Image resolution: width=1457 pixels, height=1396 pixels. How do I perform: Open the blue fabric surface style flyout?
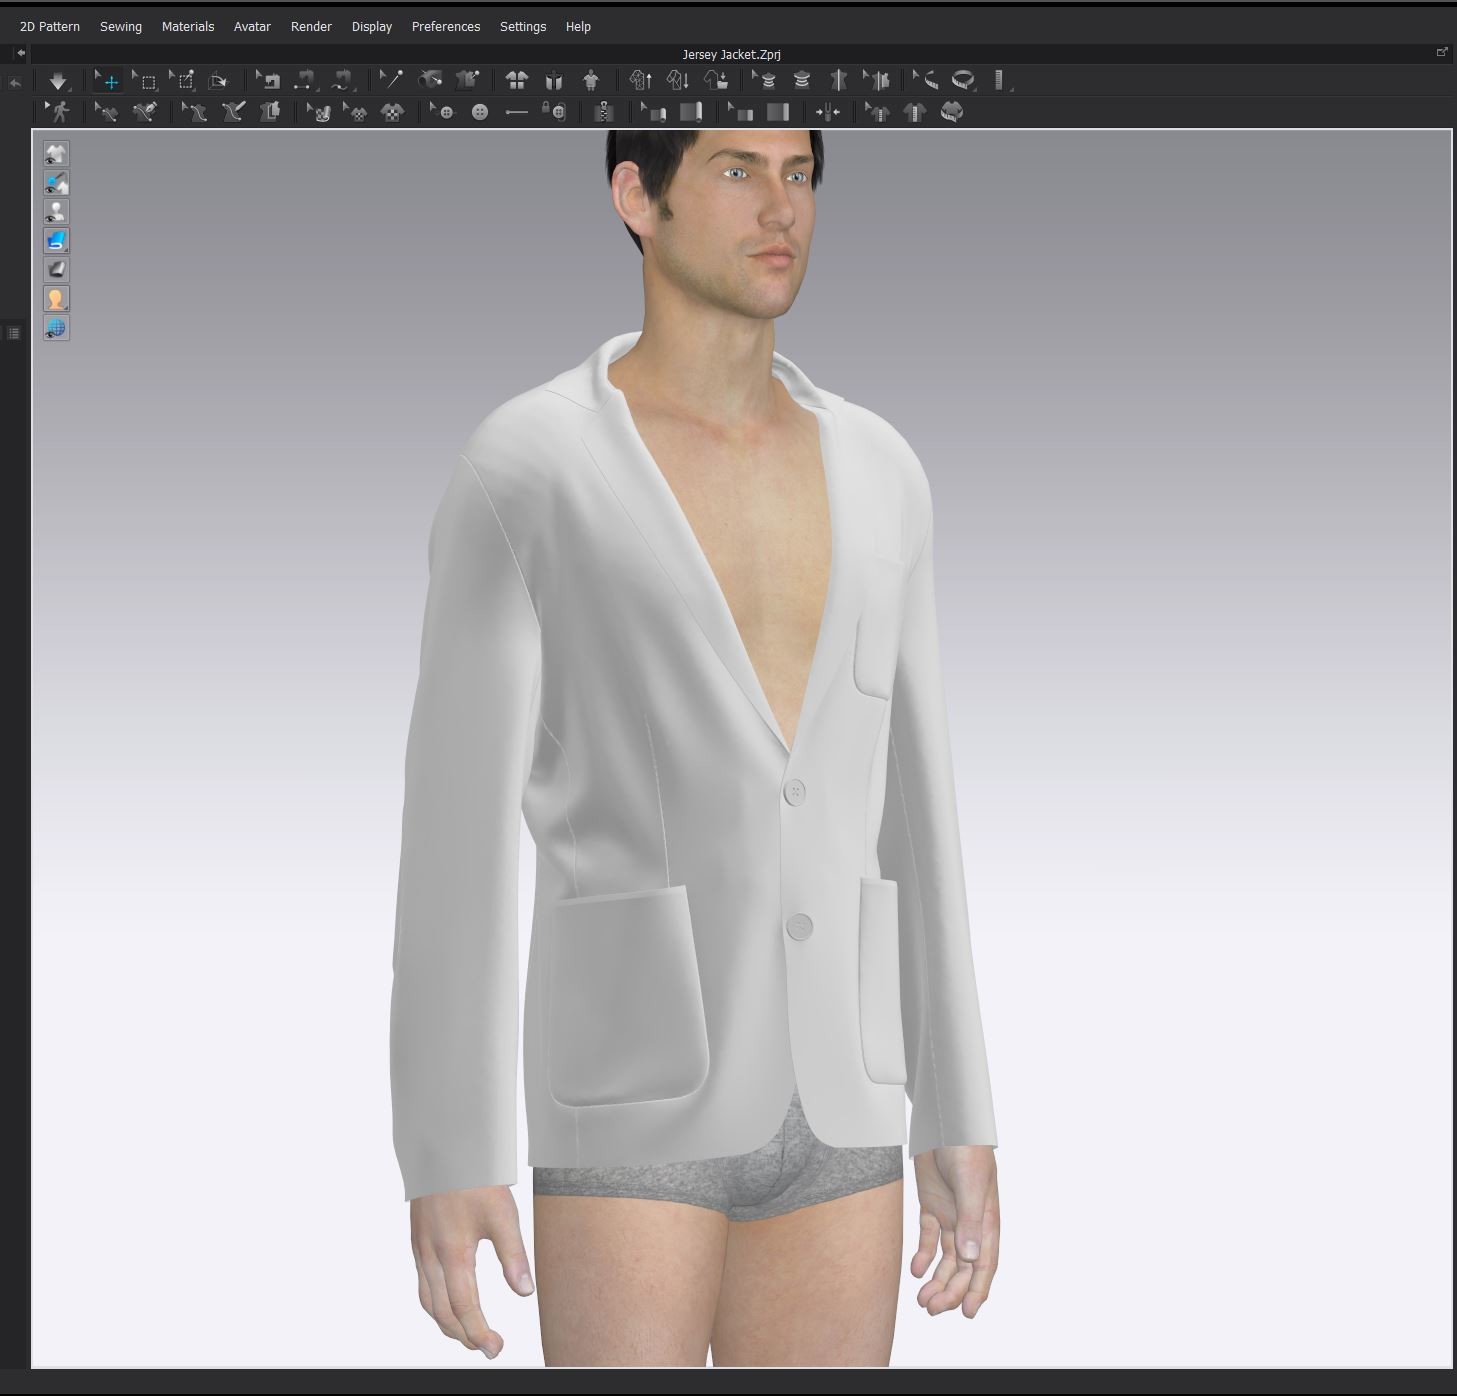click(56, 240)
